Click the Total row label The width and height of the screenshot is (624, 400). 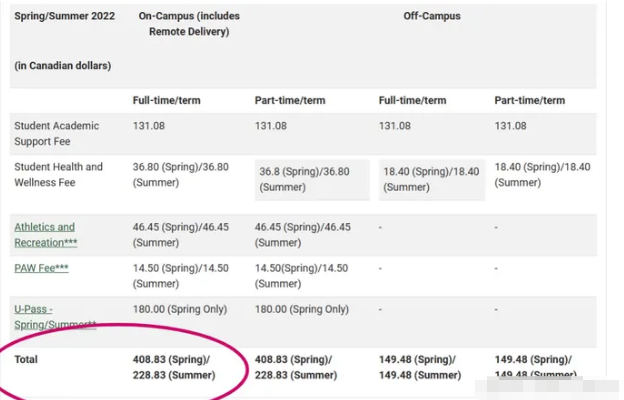point(26,359)
